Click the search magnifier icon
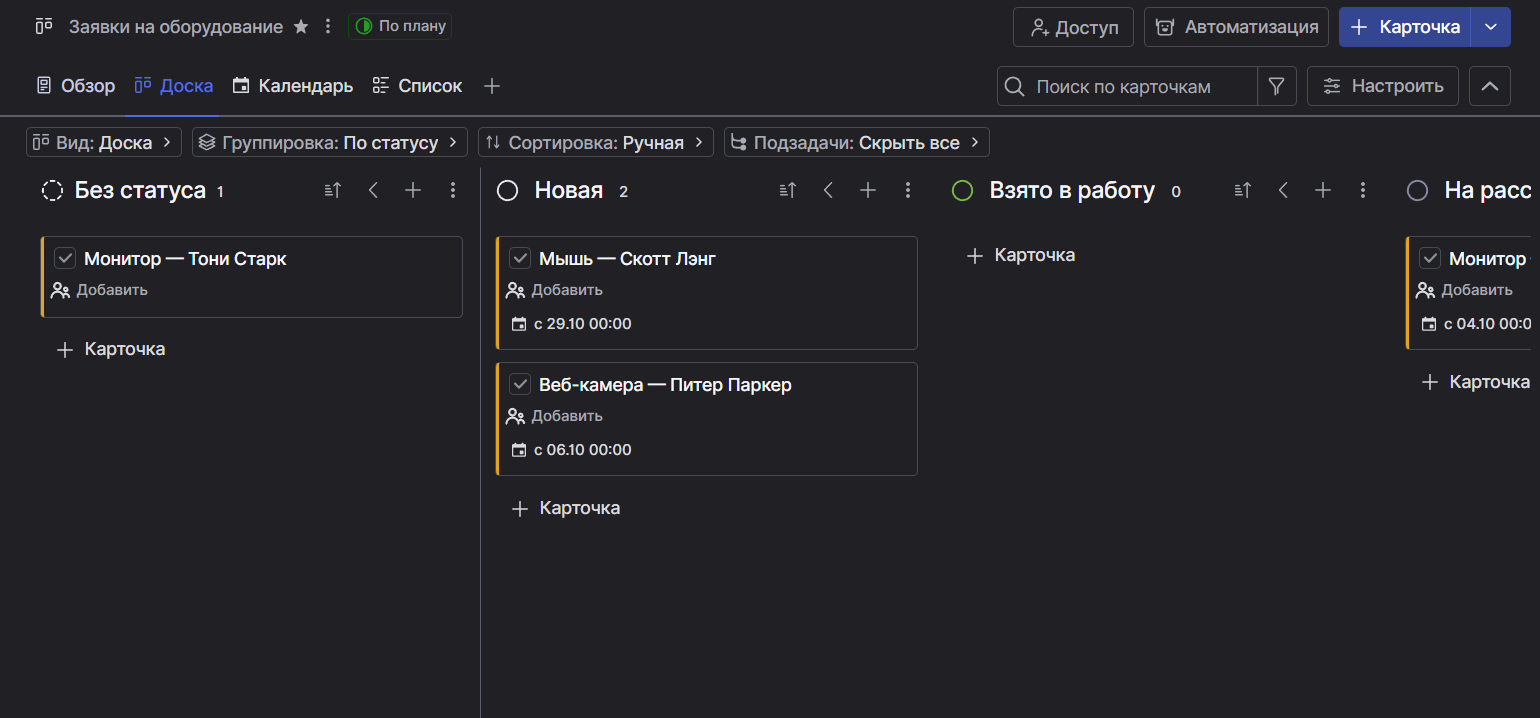 [x=1014, y=86]
